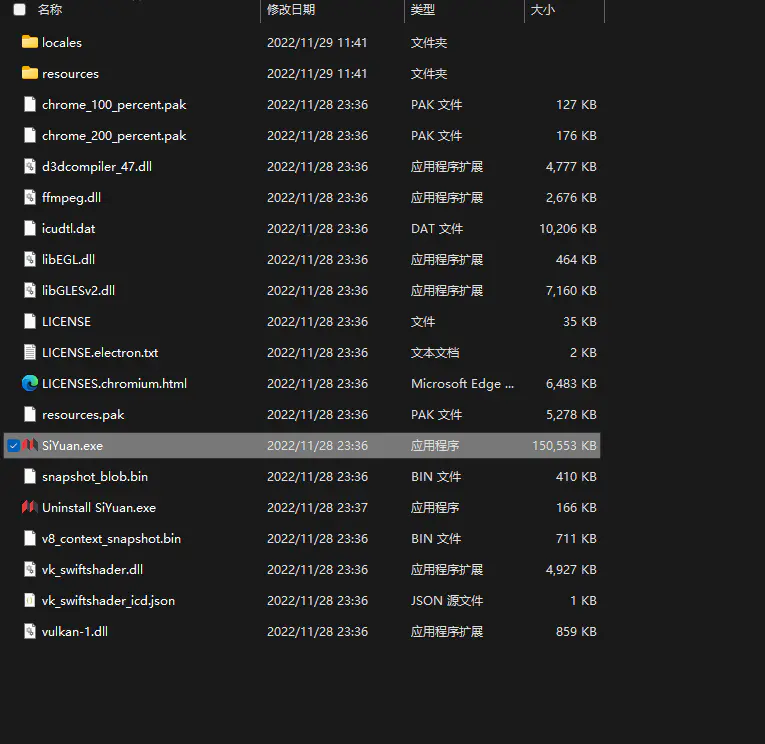The image size is (765, 744).
Task: Sort by 大小 column header
Action: 543,9
